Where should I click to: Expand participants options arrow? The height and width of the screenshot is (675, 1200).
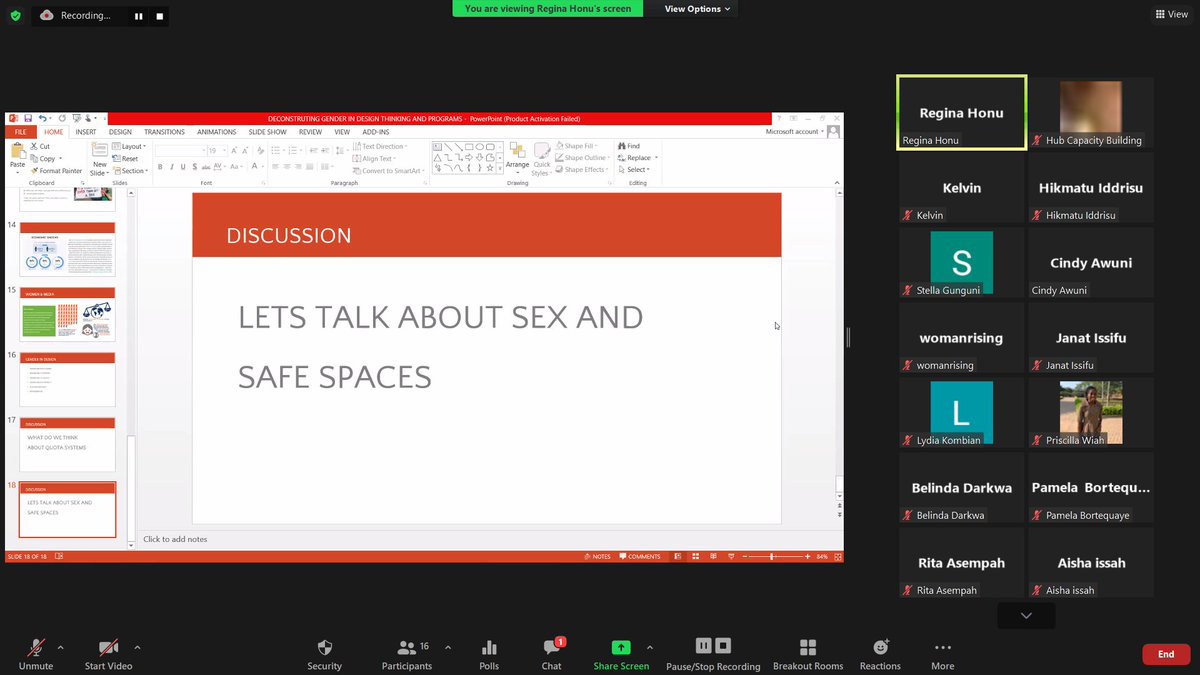coord(447,647)
